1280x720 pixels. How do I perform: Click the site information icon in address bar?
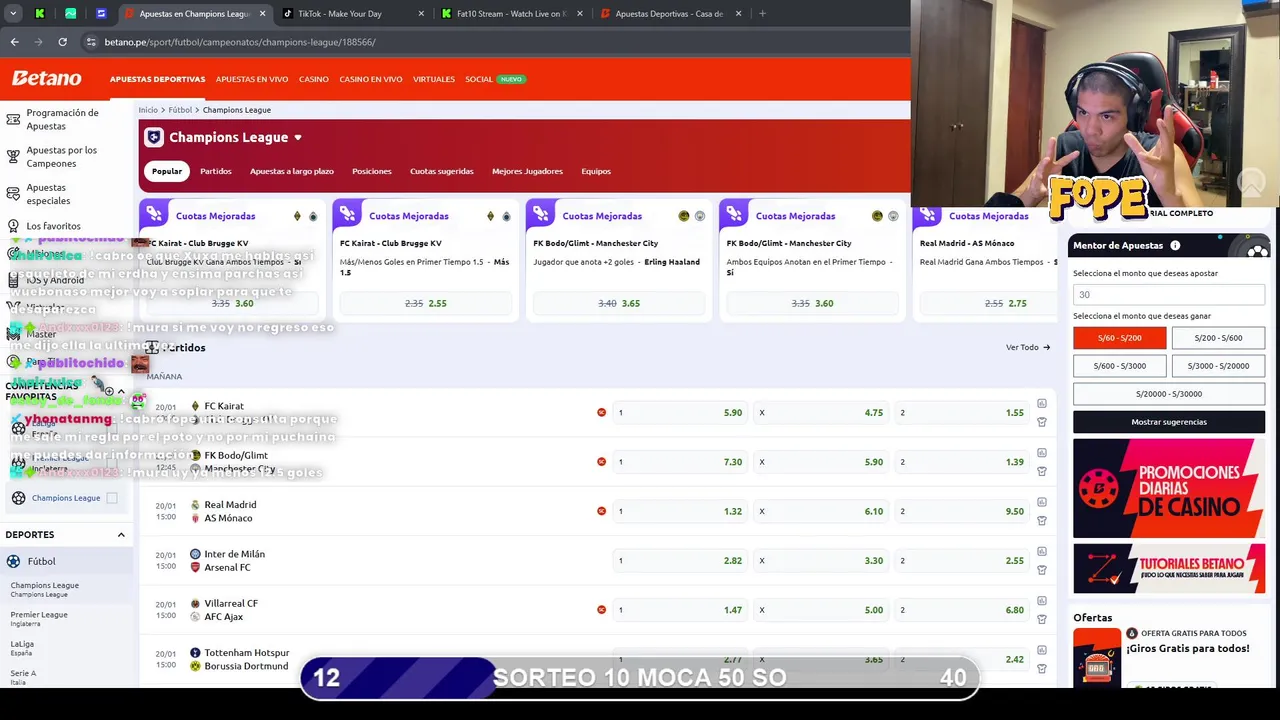(91, 42)
